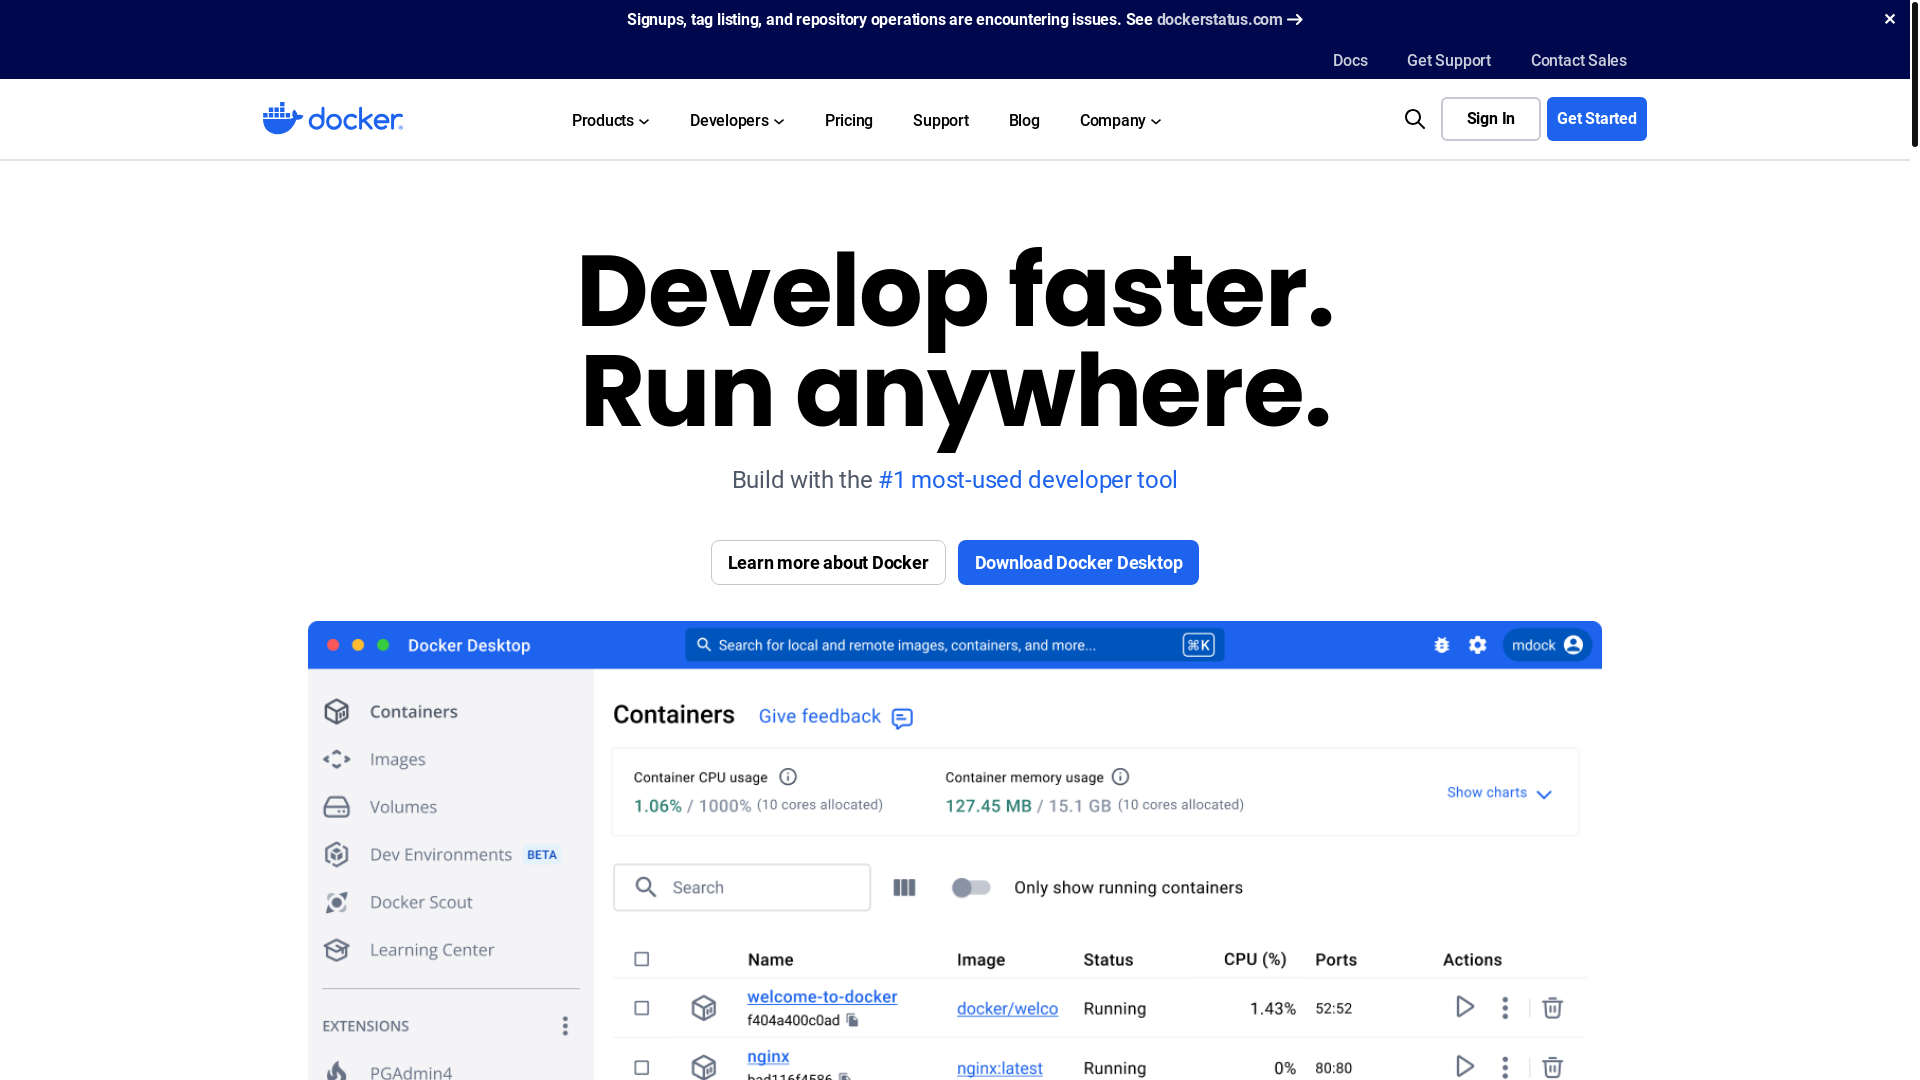Click the nginx row play button
Viewport: 1920px width, 1080px height.
[x=1465, y=1067]
